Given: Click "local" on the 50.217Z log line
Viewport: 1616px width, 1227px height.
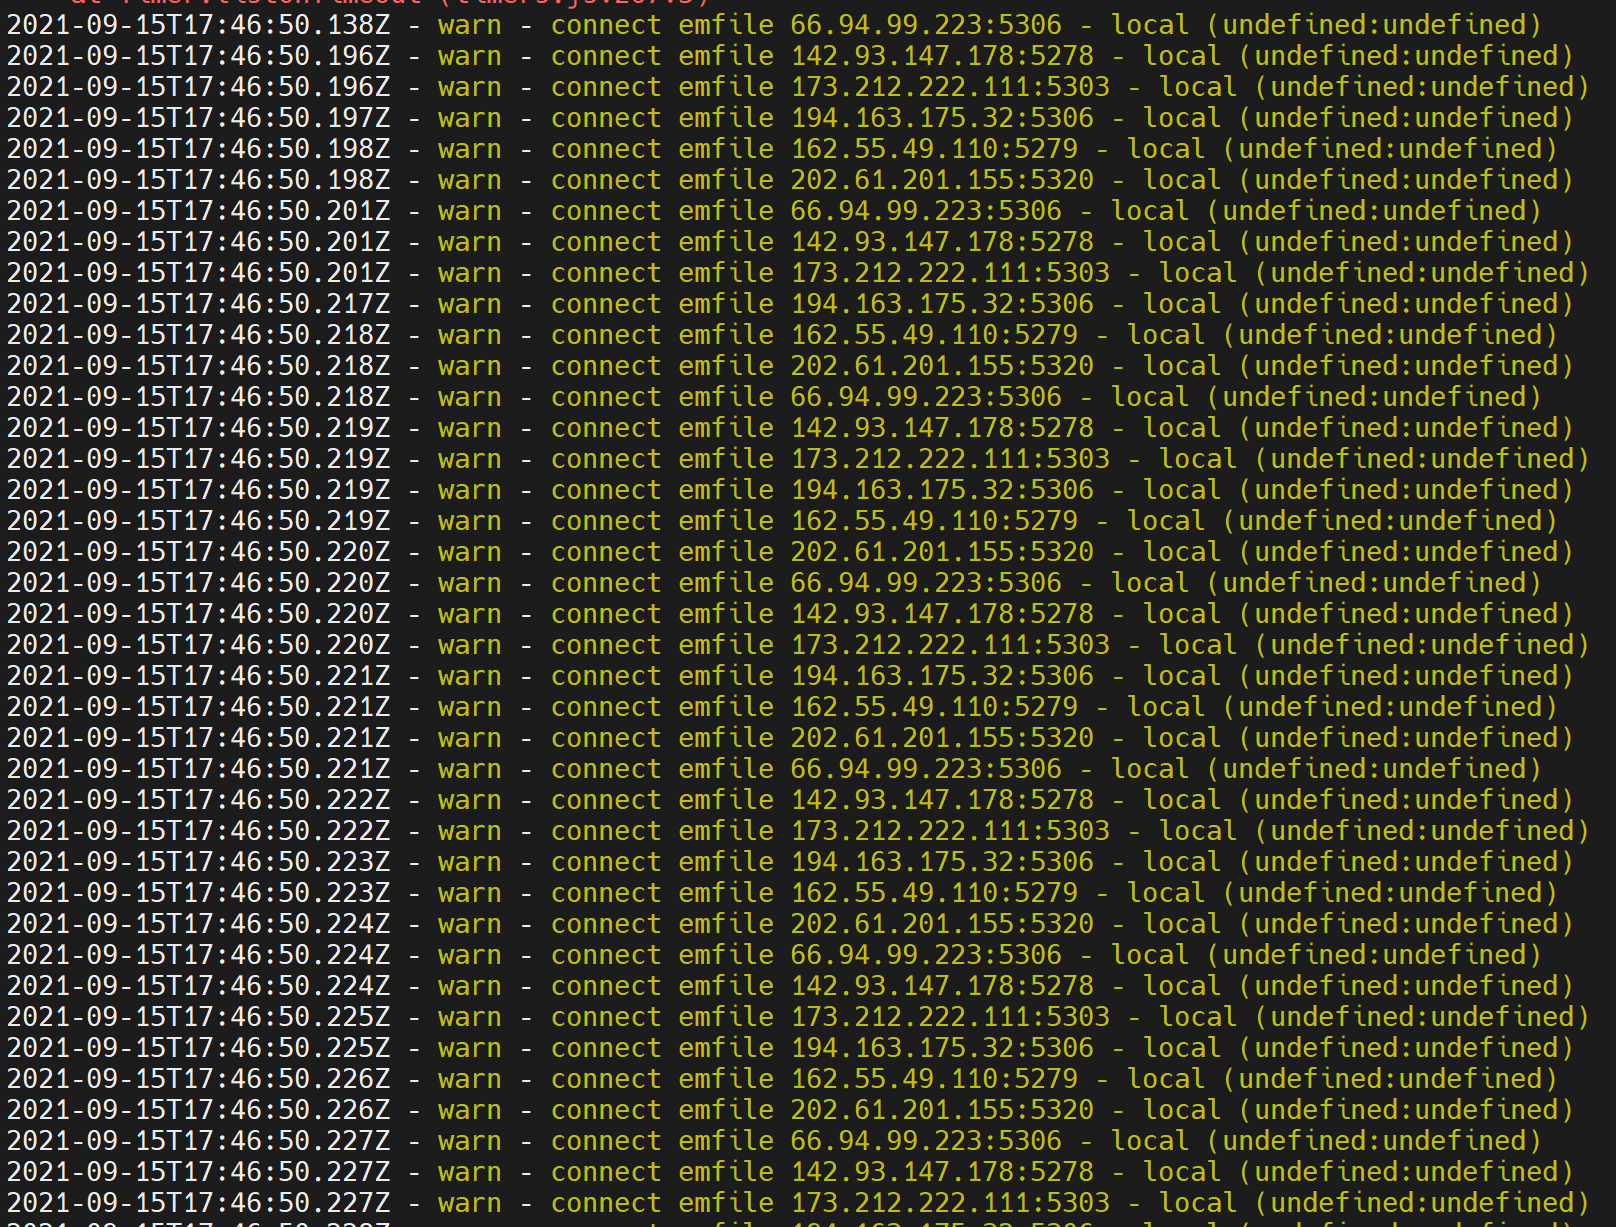Looking at the screenshot, I should pos(1182,304).
